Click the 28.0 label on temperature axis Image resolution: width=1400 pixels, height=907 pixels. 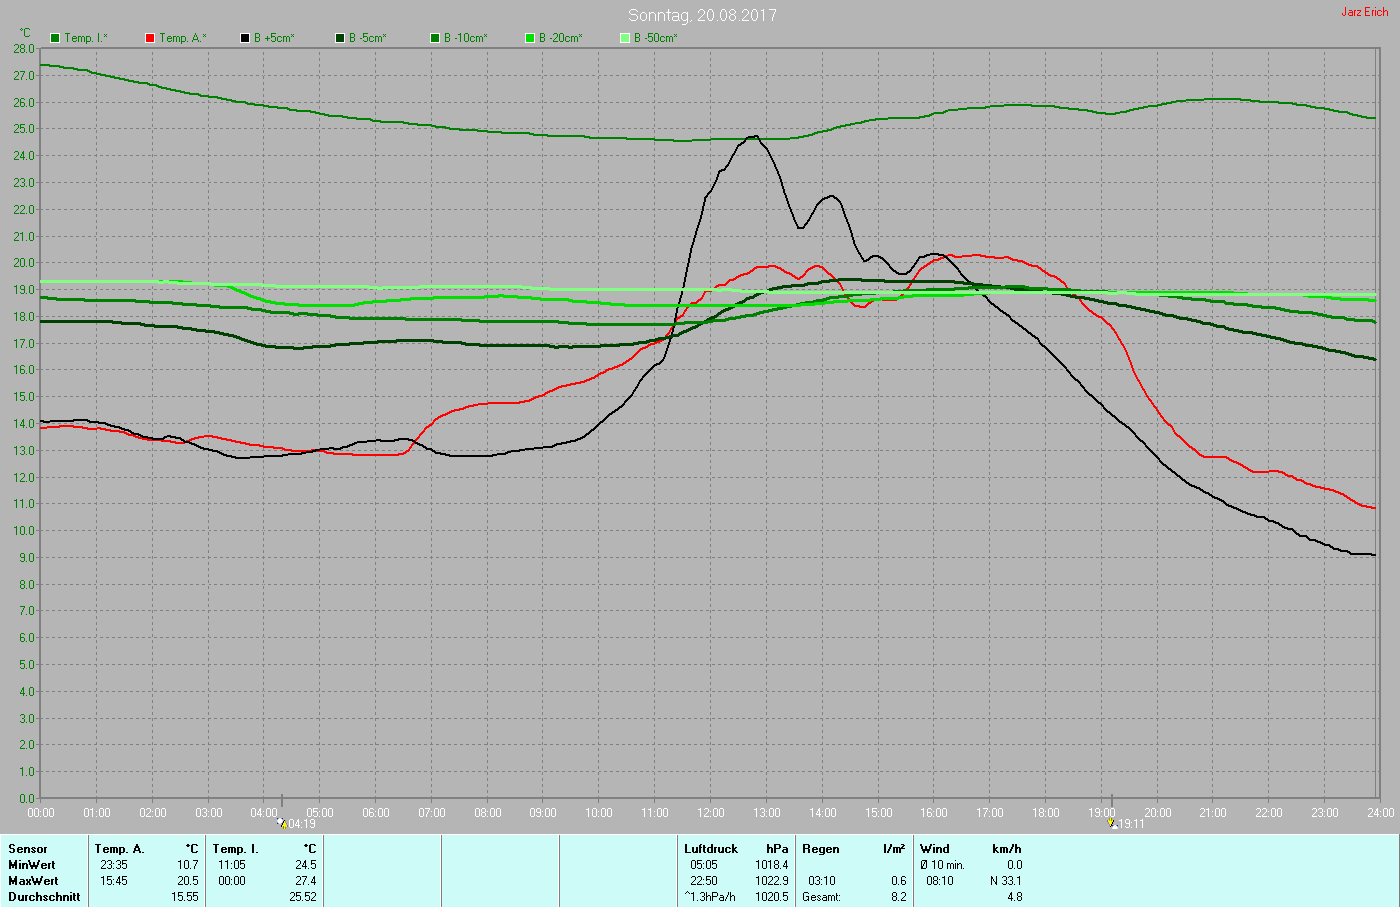click(24, 49)
